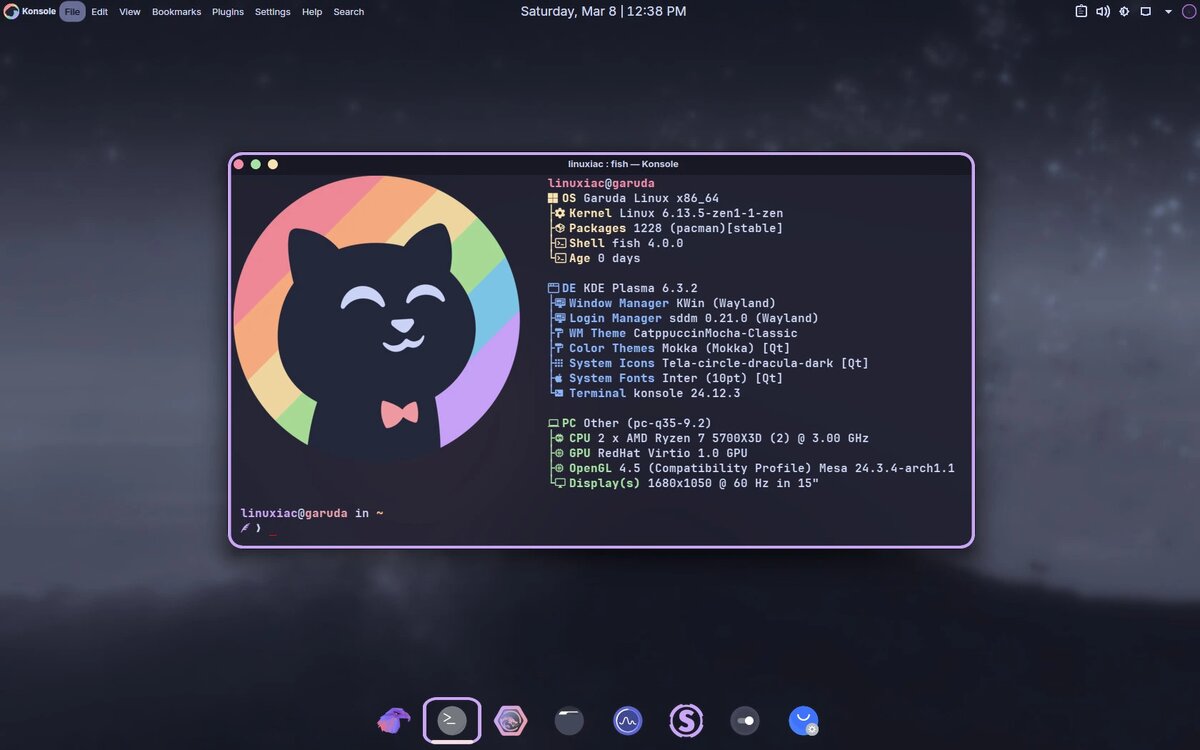Click the Search item in Konsole's menu bar

348,11
